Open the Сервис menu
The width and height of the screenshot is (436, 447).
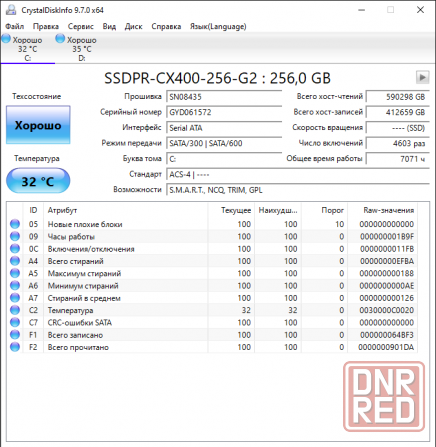[81, 26]
